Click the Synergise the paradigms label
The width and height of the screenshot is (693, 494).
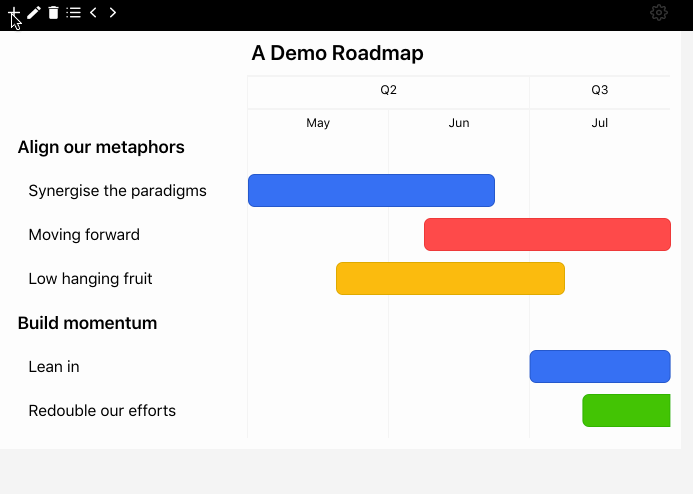(117, 191)
